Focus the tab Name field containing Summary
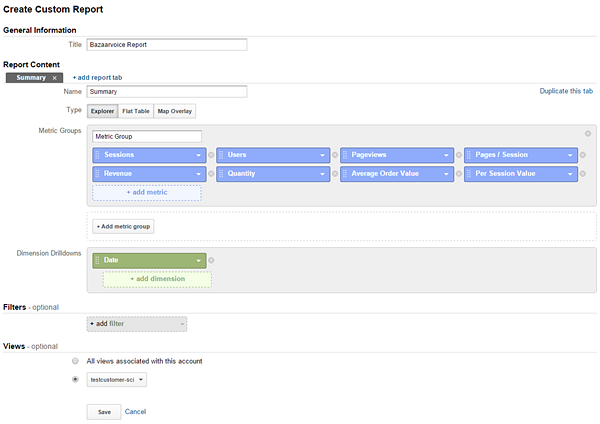The width and height of the screenshot is (600, 424). [x=167, y=92]
